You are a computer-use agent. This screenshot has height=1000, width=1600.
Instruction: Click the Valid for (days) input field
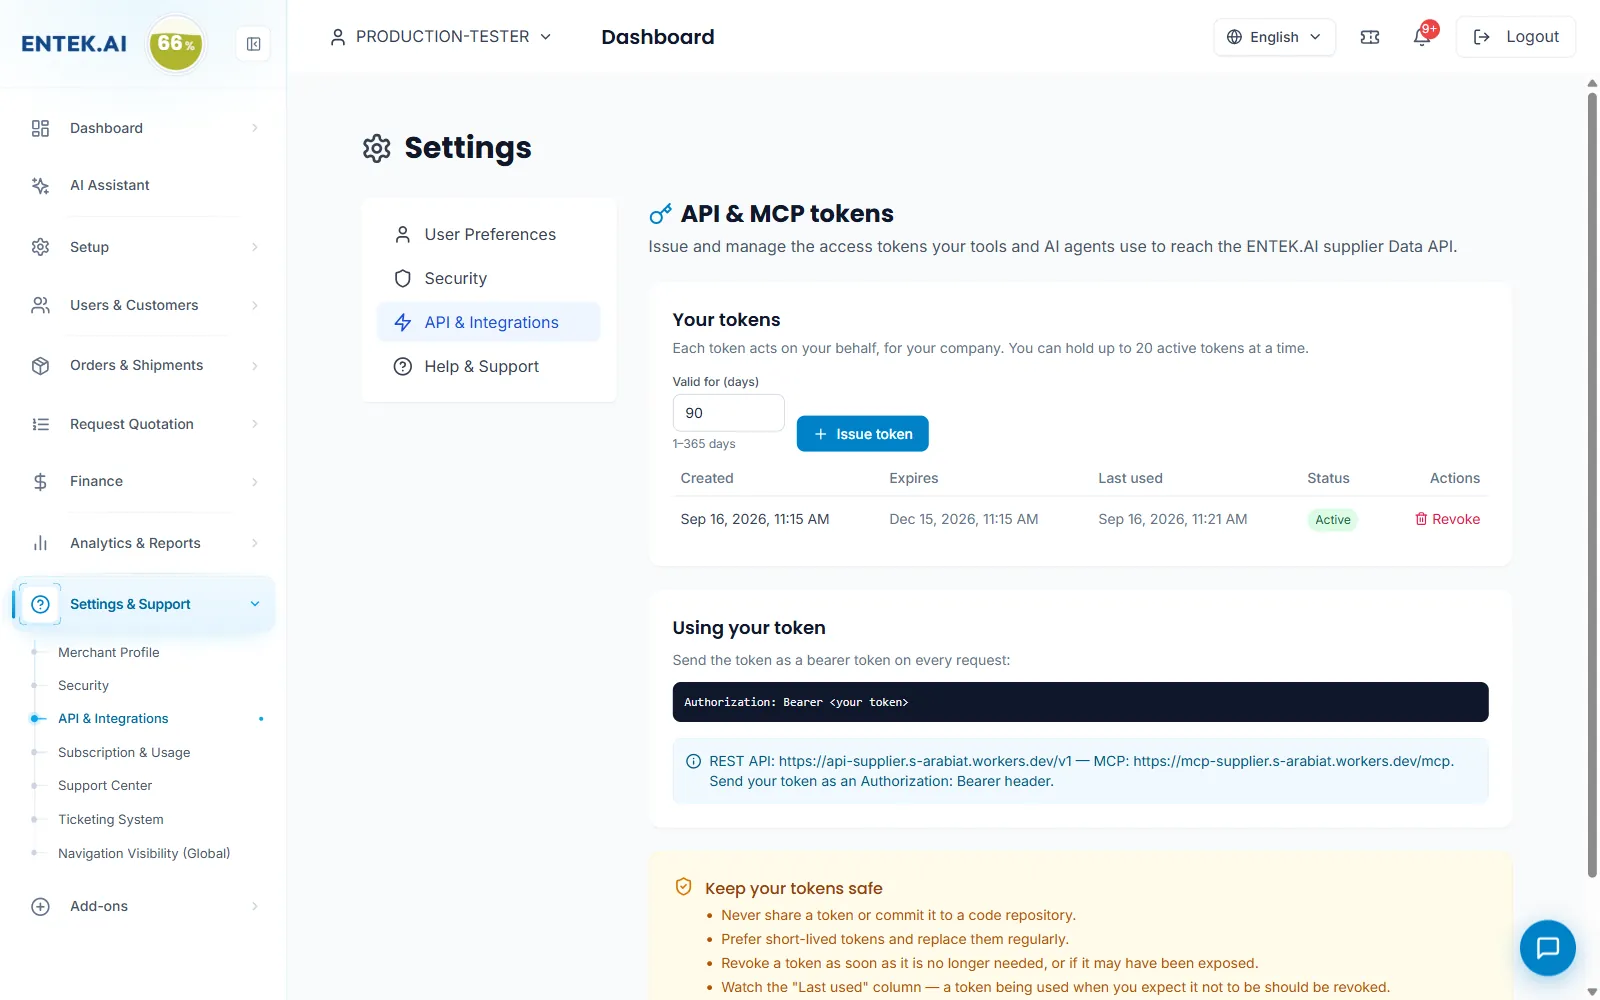(x=728, y=413)
